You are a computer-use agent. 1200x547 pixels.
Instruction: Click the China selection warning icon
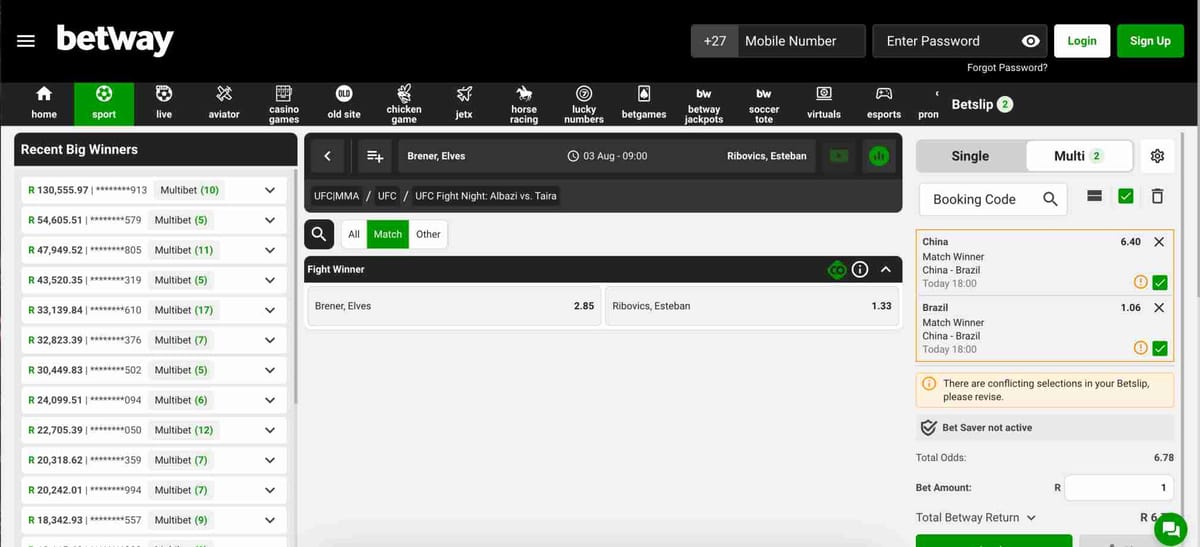[1140, 283]
